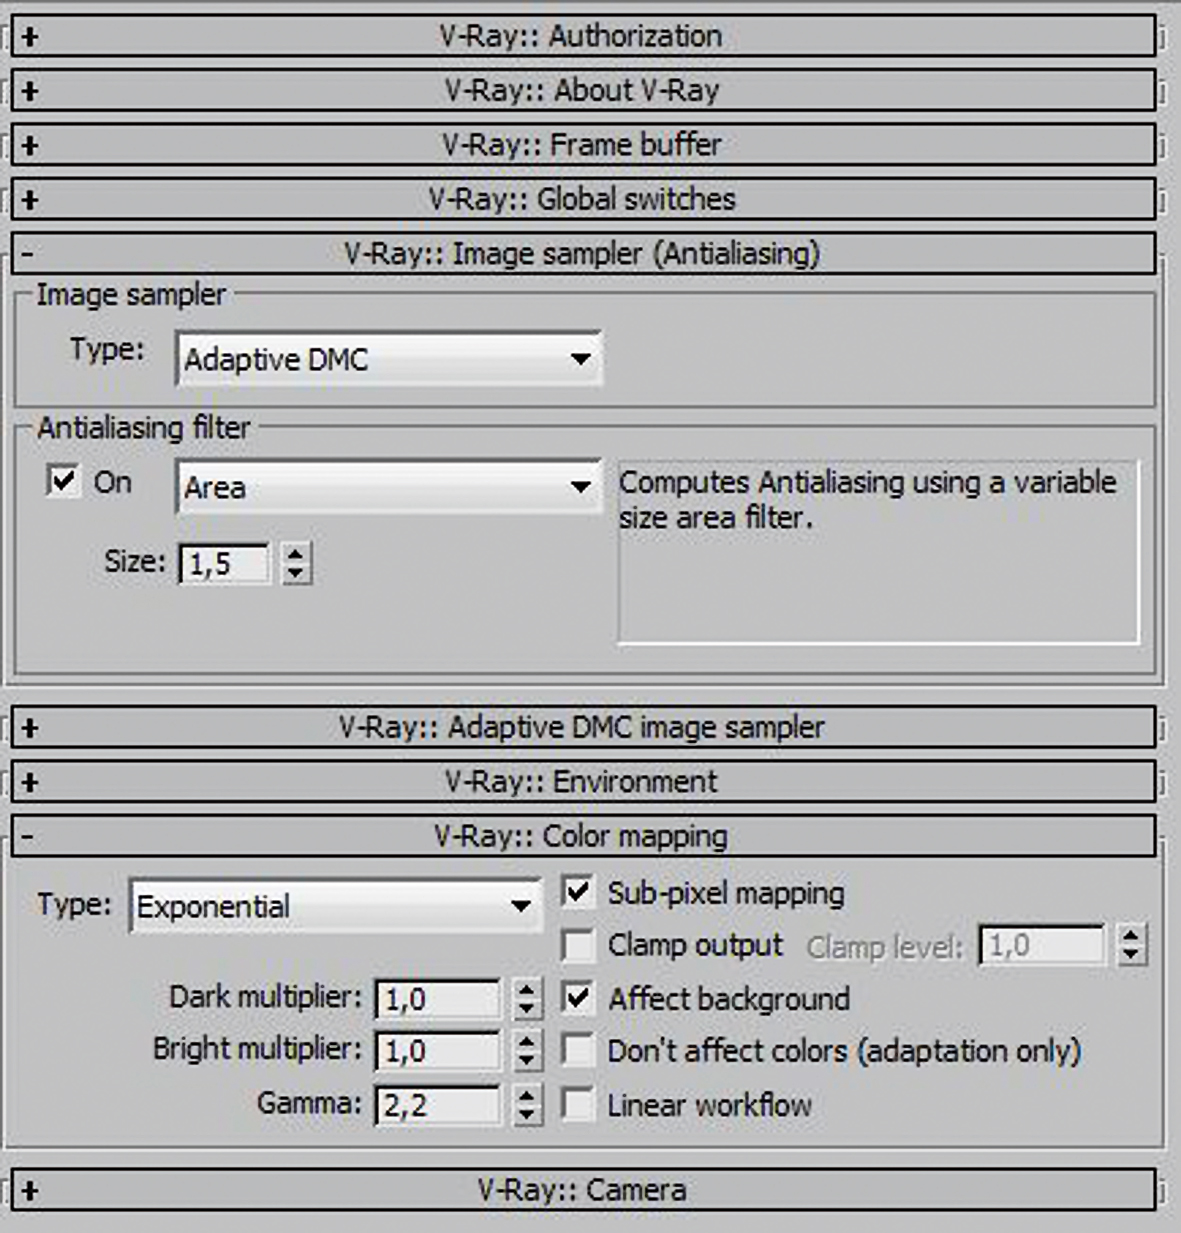The height and width of the screenshot is (1233, 1181).
Task: Open the Image sampler Type dropdown
Action: click(388, 359)
